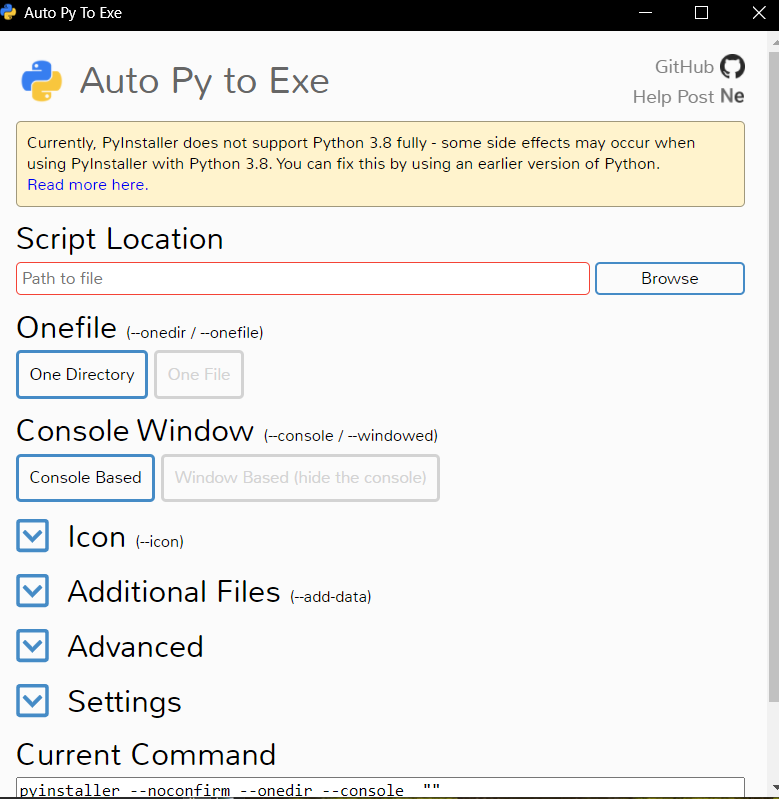779x799 pixels.
Task: Click the Additional Files heading text
Action: 174,592
